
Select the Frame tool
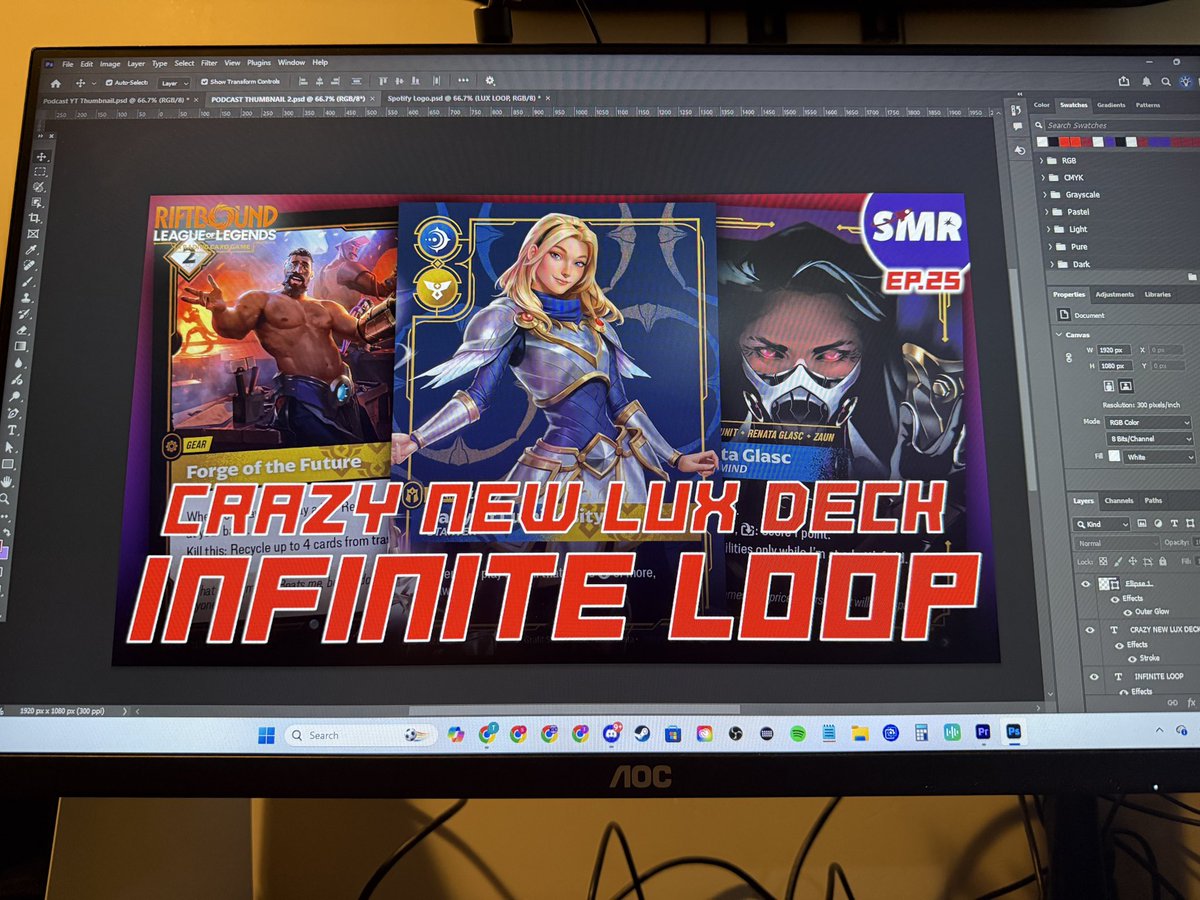click(x=33, y=233)
